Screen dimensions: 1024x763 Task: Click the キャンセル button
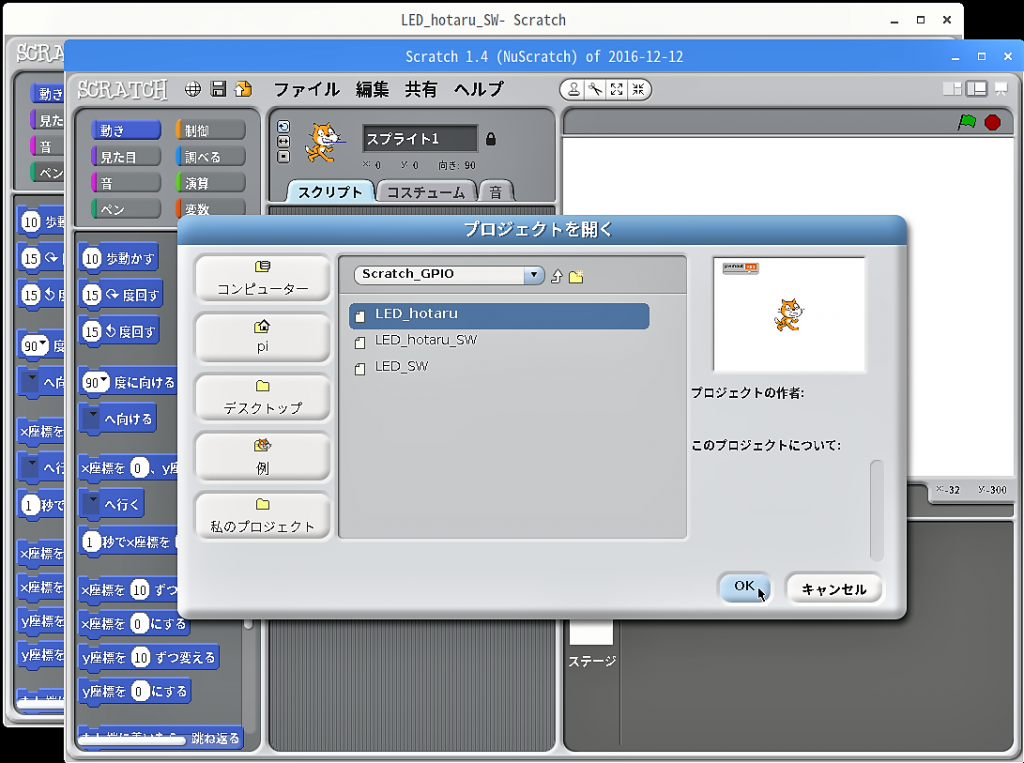tap(833, 589)
